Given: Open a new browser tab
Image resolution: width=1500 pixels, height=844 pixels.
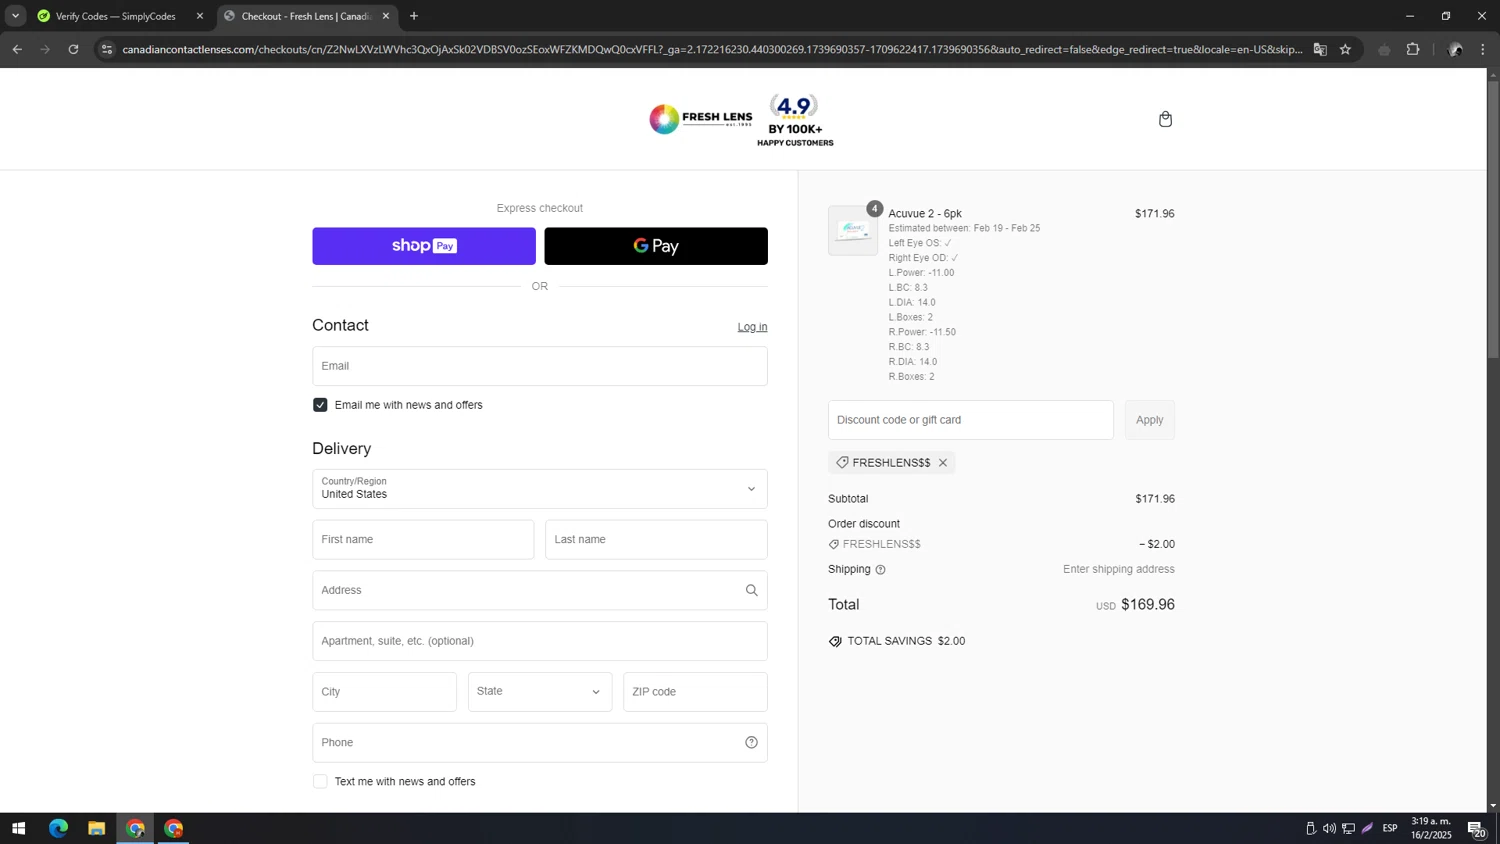Looking at the screenshot, I should (414, 16).
